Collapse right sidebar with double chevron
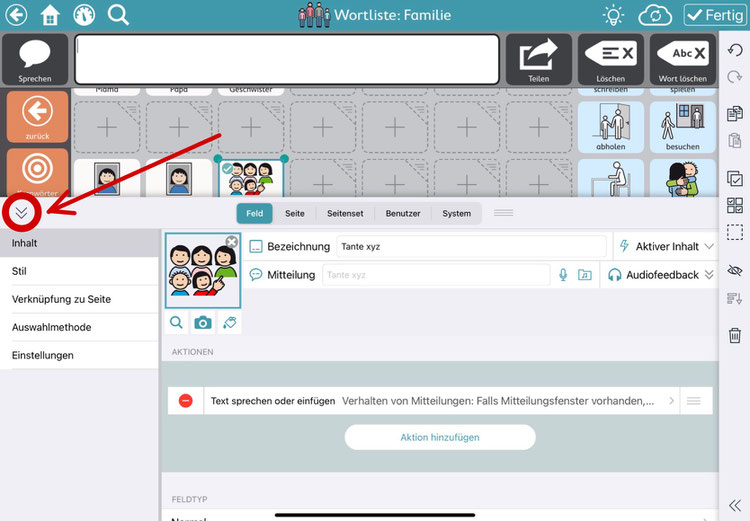The width and height of the screenshot is (750, 521). coord(735,505)
